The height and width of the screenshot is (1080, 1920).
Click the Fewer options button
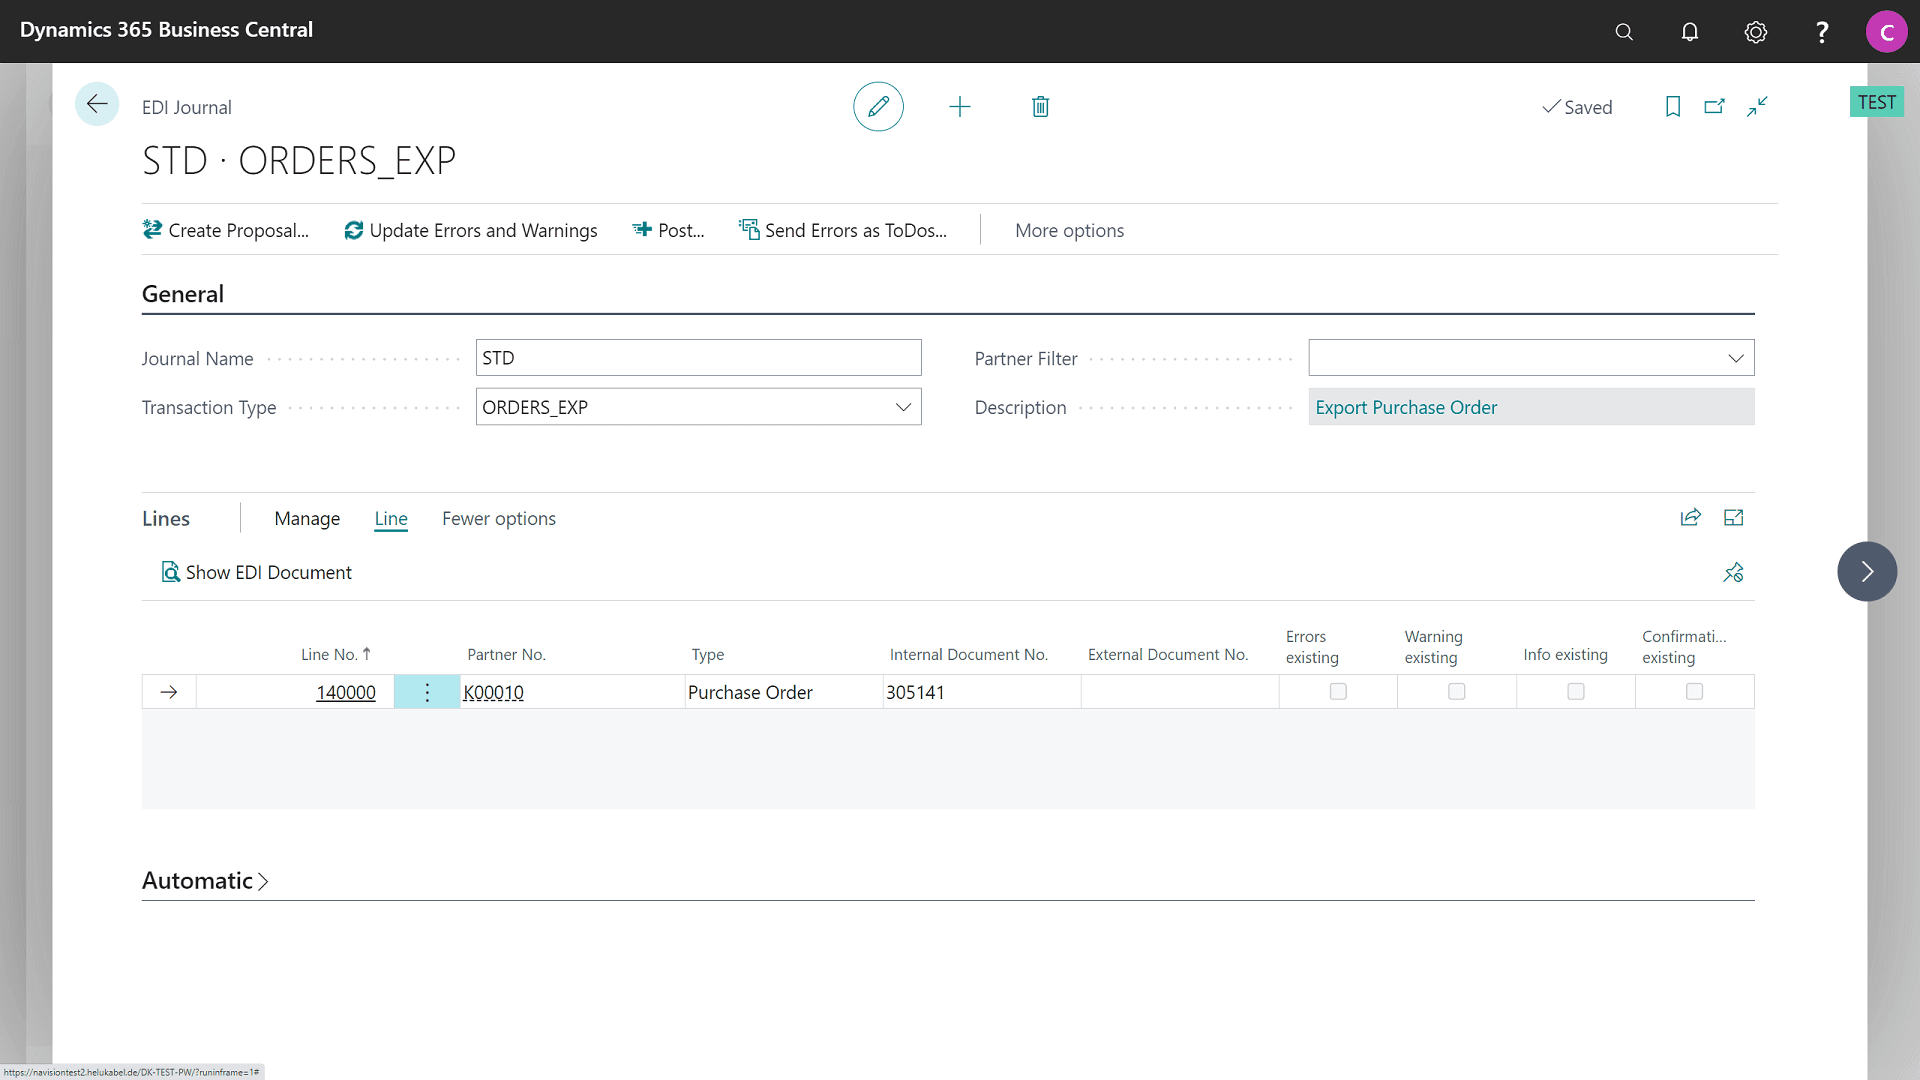click(498, 517)
